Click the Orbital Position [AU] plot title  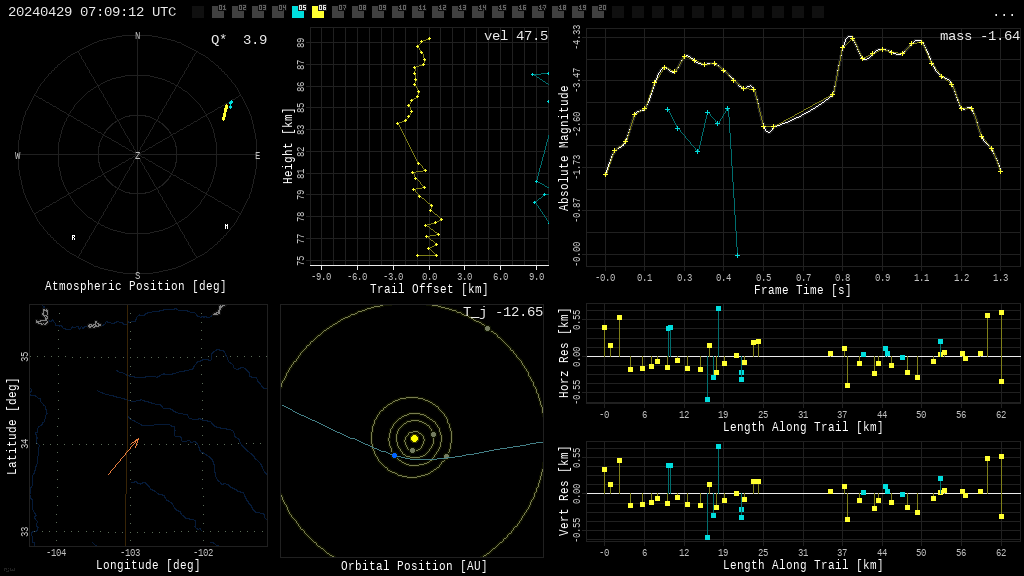point(414,566)
